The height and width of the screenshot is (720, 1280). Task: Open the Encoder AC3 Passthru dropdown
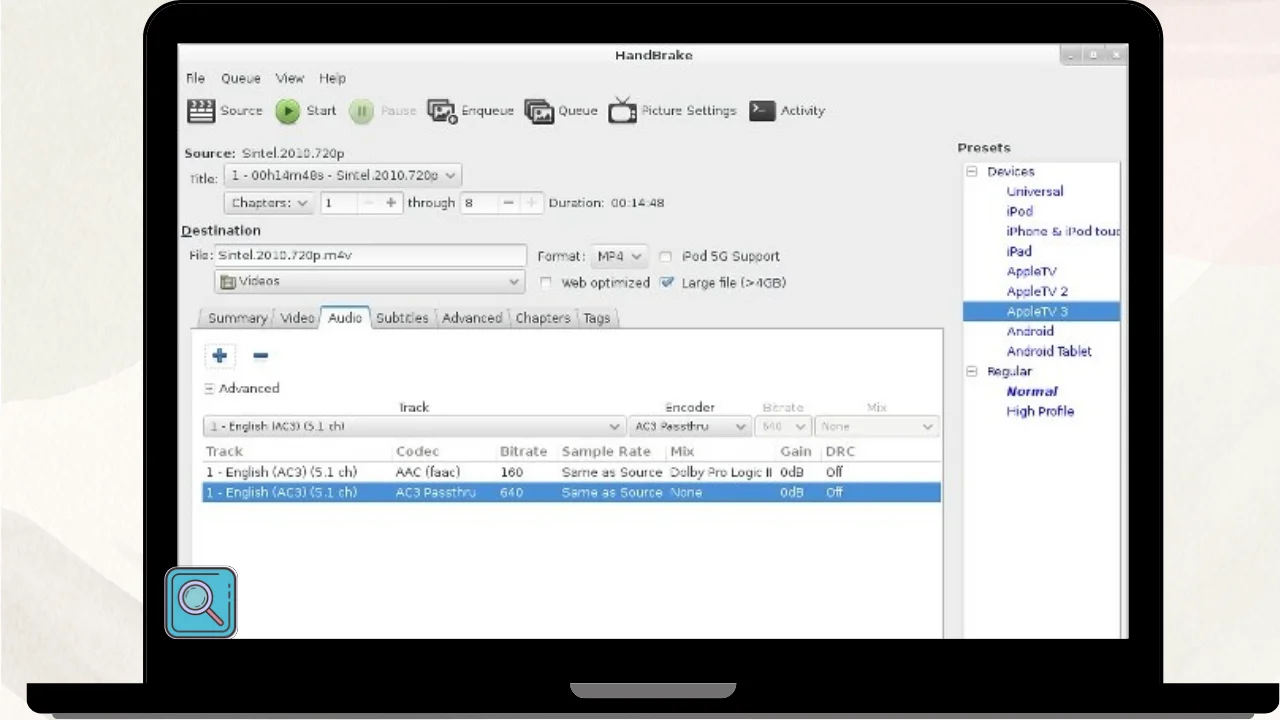(690, 427)
